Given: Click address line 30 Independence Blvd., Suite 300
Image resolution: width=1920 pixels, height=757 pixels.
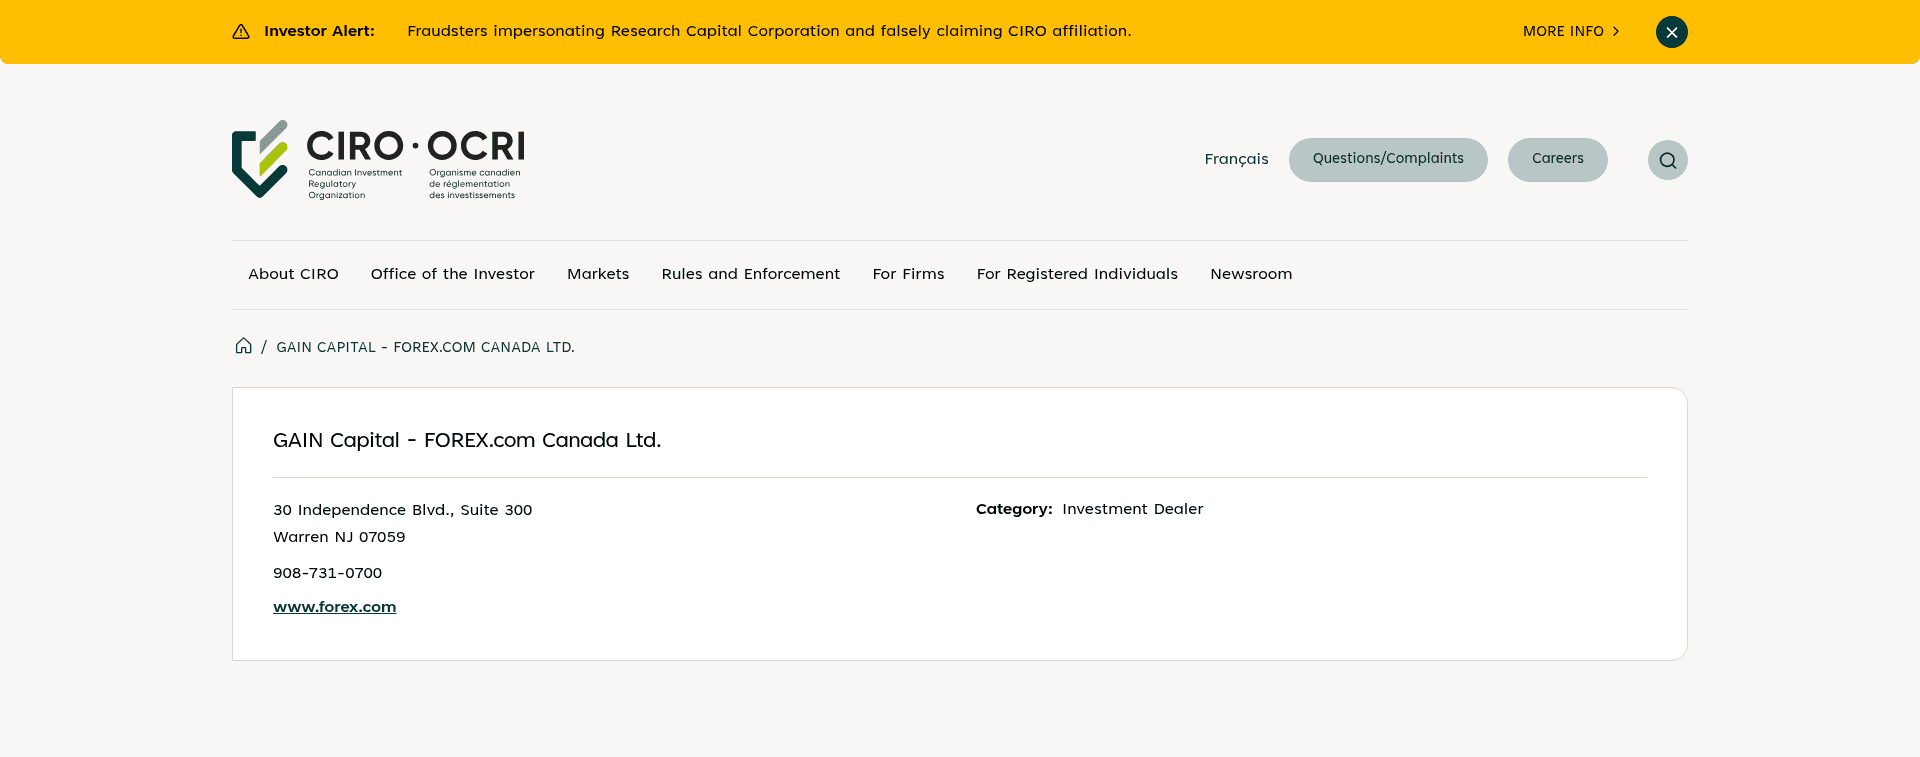Looking at the screenshot, I should [x=402, y=510].
